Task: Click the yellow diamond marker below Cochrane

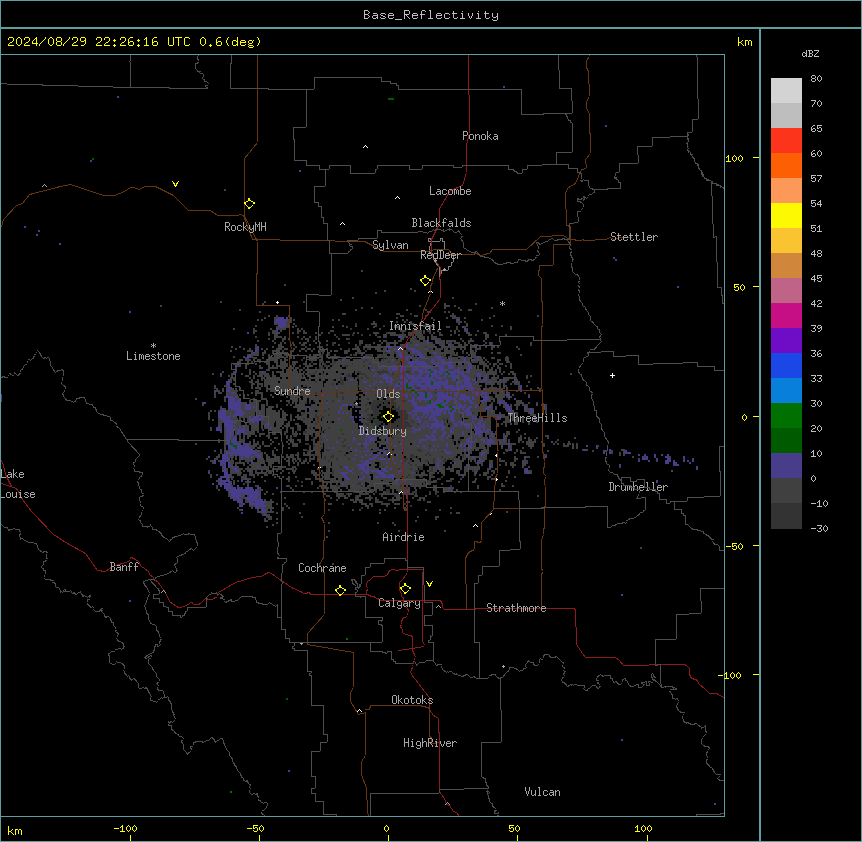Action: [x=340, y=590]
